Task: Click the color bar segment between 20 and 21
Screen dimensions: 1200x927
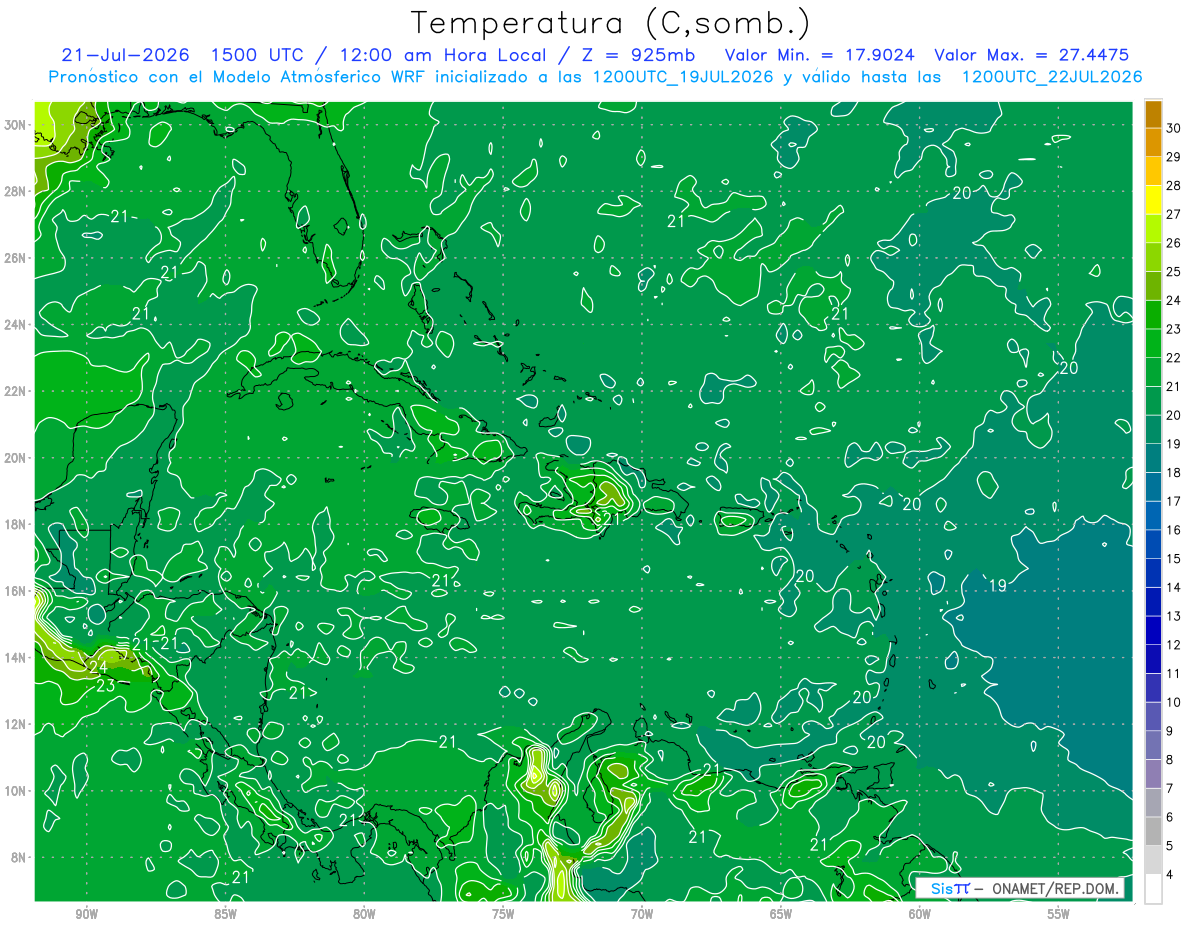Action: (1153, 401)
